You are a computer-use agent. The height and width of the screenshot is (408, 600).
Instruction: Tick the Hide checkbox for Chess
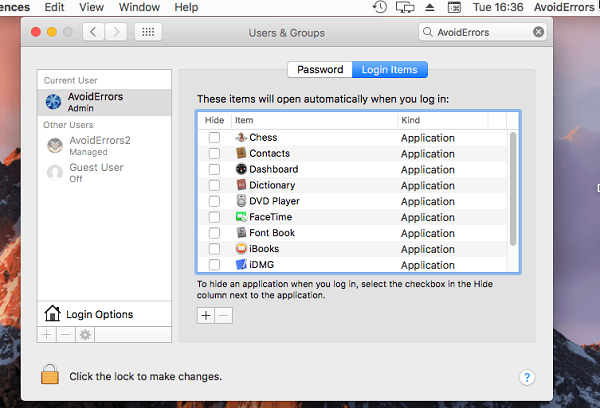(214, 137)
